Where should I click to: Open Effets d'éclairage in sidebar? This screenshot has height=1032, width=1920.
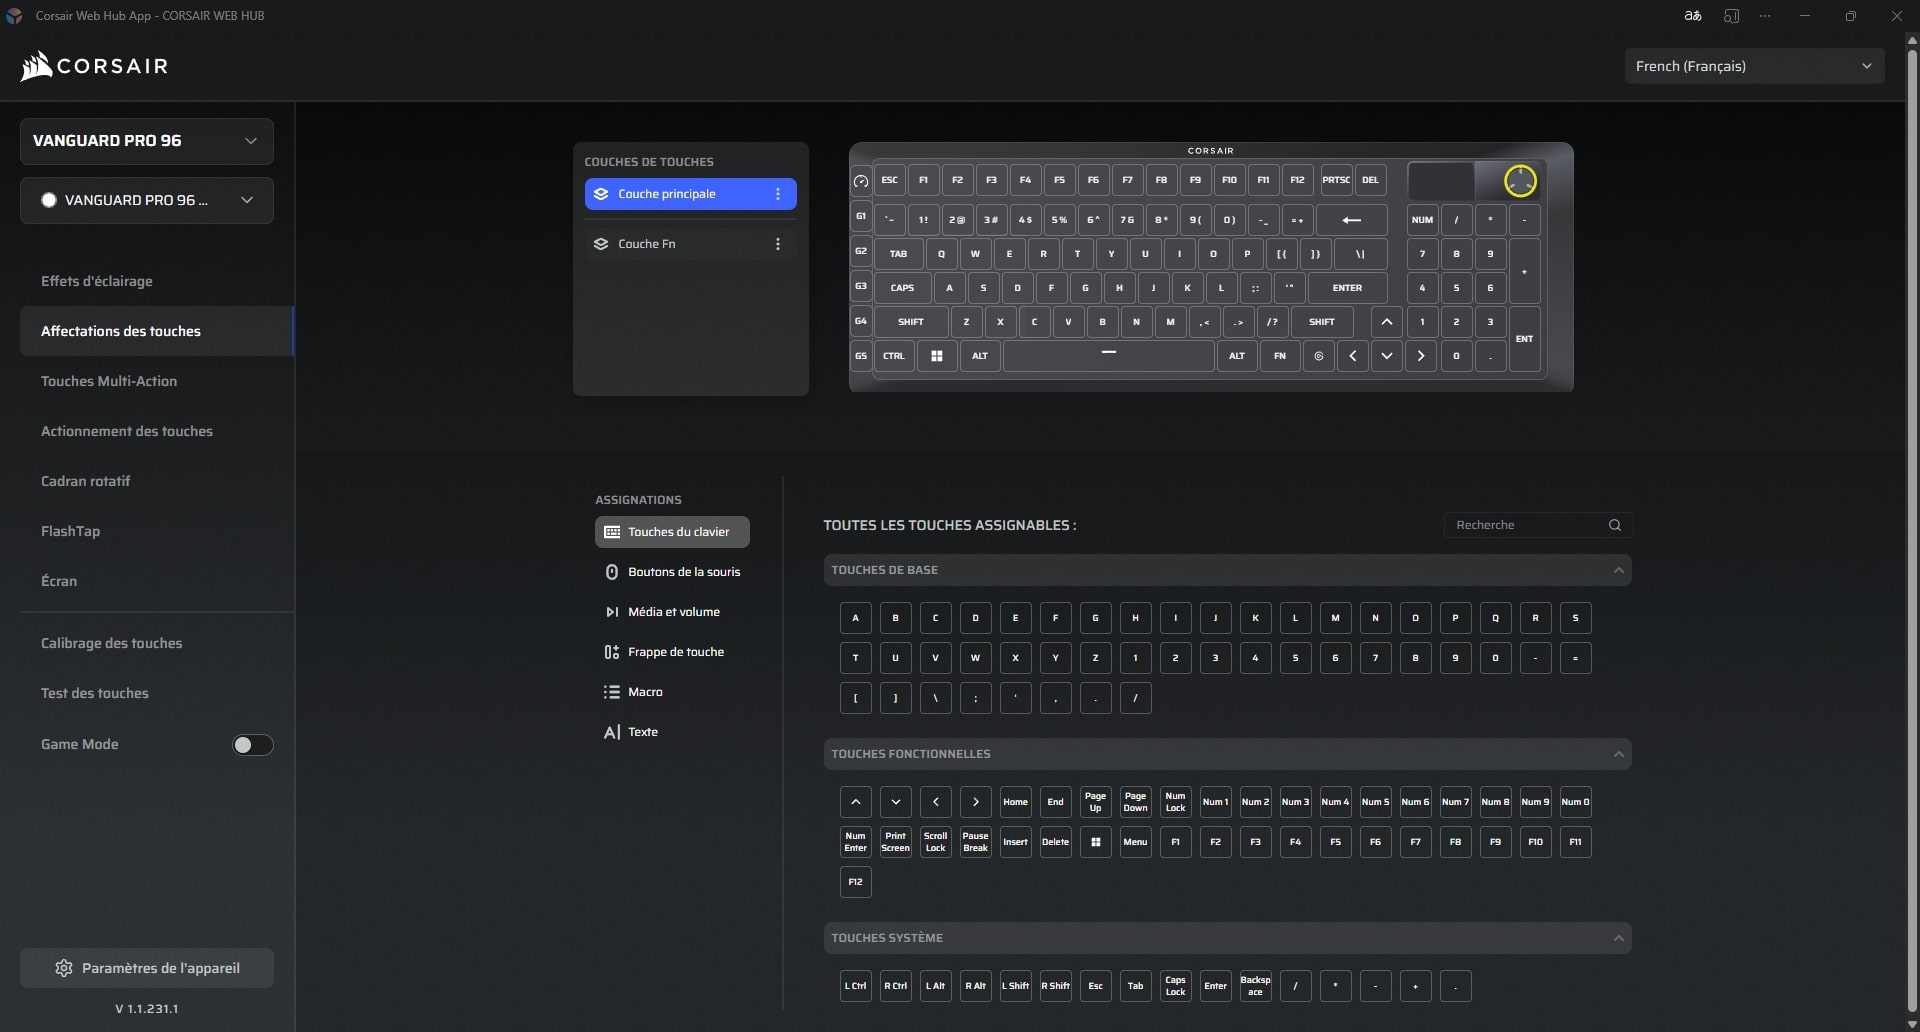click(97, 281)
